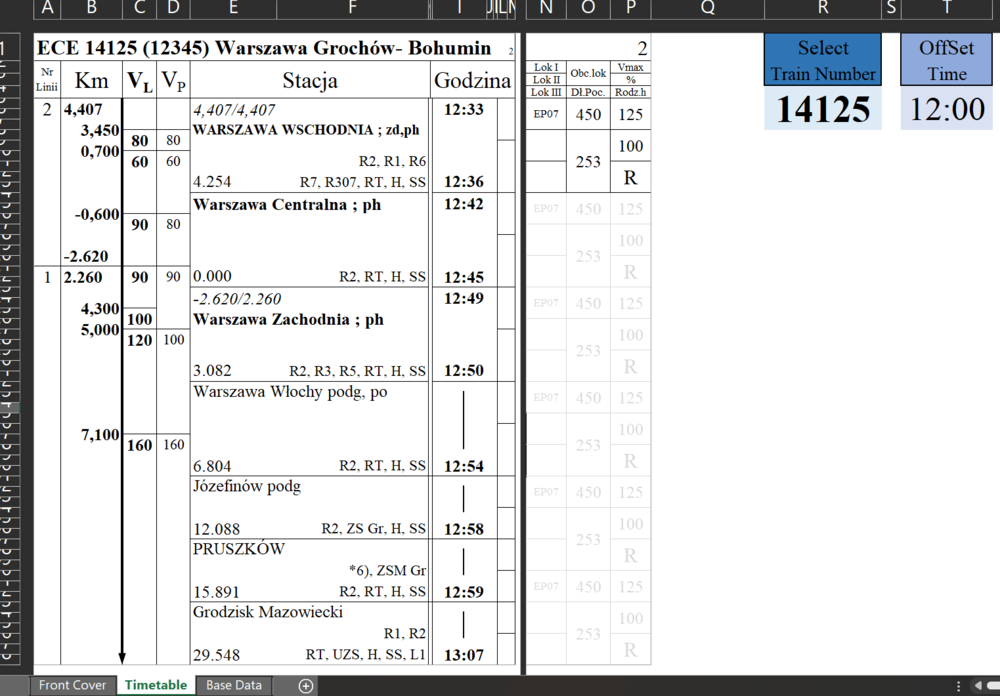Click time 13:07 cell
This screenshot has width=1000, height=696.
click(464, 655)
